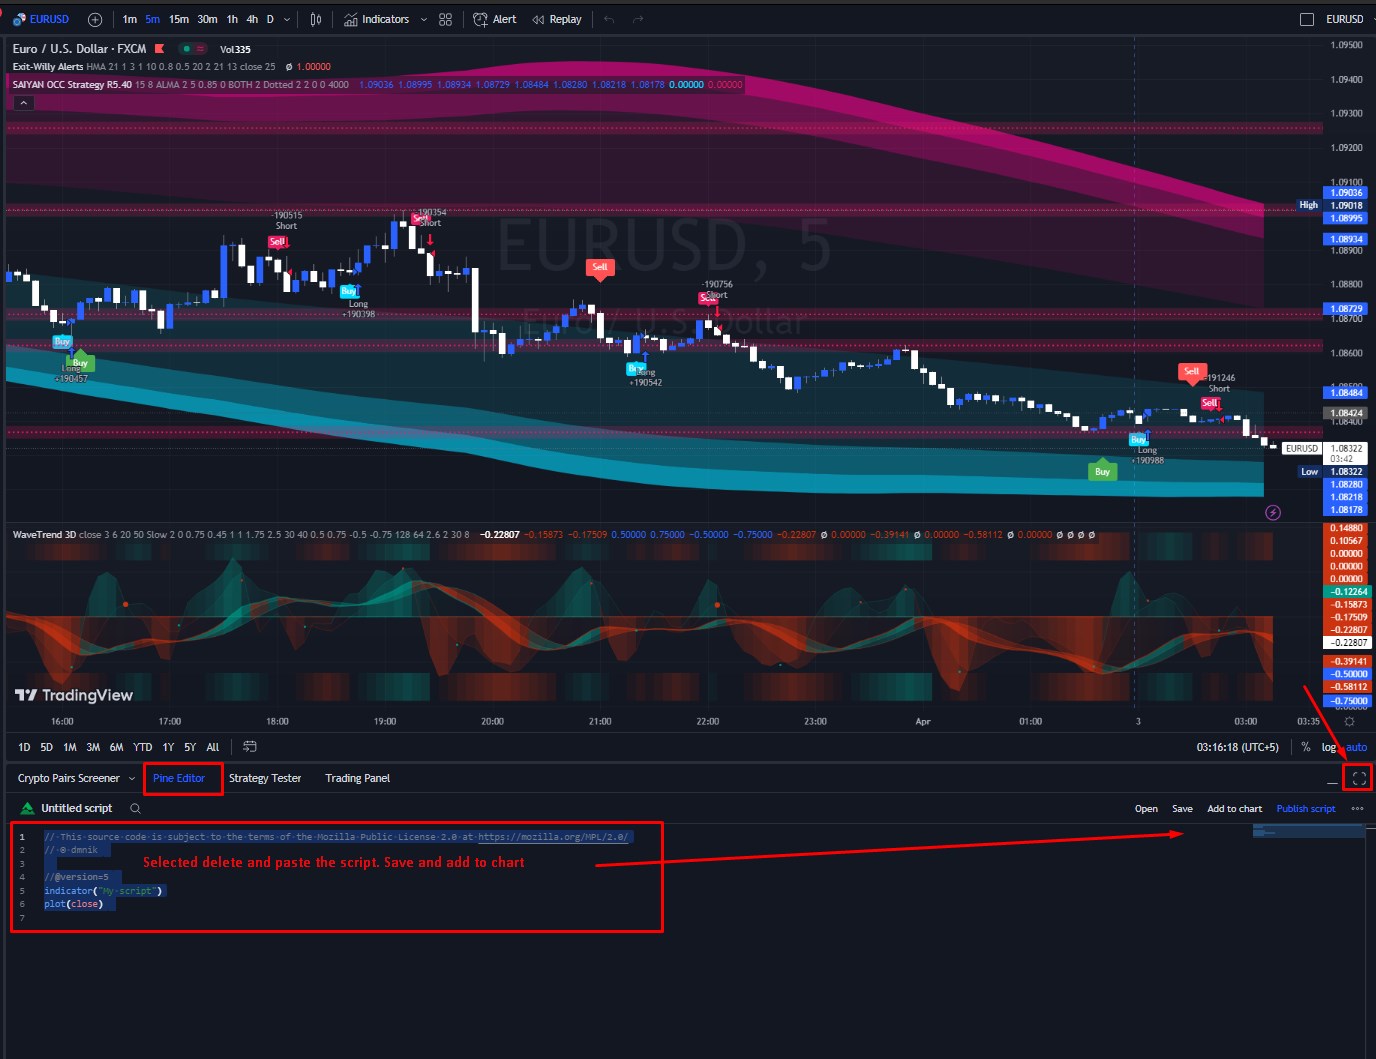Toggle percent scale mode

click(1305, 747)
